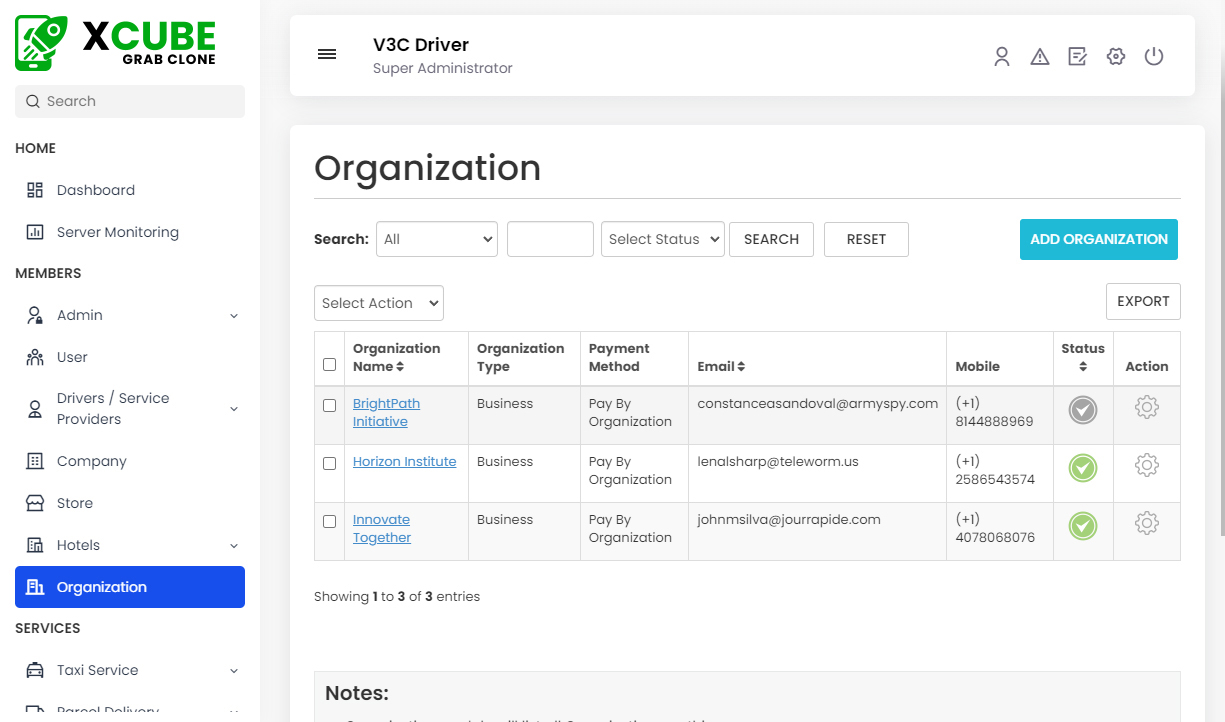Open the Horizon Institute organization link
1225x722 pixels.
(405, 461)
